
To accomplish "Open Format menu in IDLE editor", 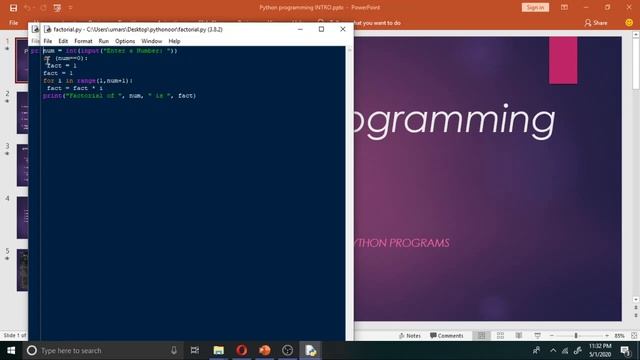I will tap(83, 41).
